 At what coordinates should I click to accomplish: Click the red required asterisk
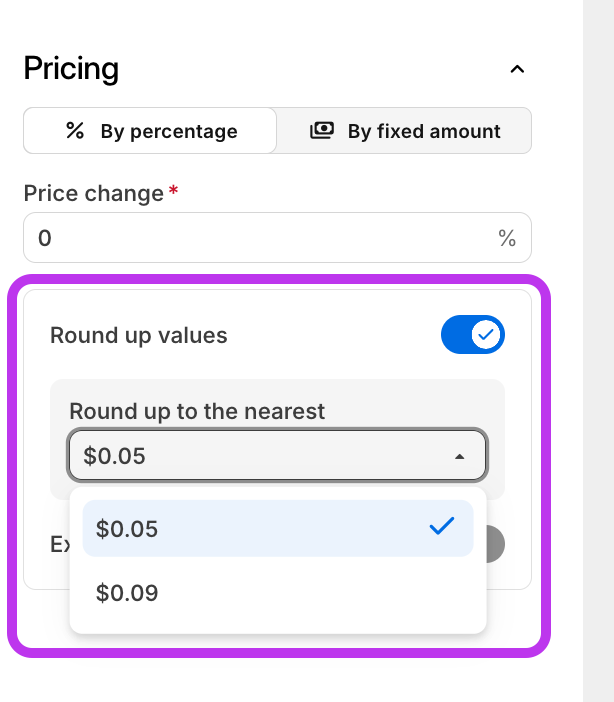click(x=173, y=190)
